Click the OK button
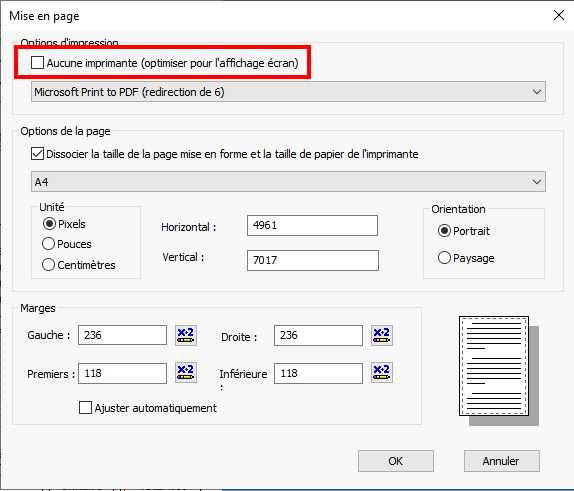Image resolution: width=574 pixels, height=491 pixels. click(x=396, y=461)
